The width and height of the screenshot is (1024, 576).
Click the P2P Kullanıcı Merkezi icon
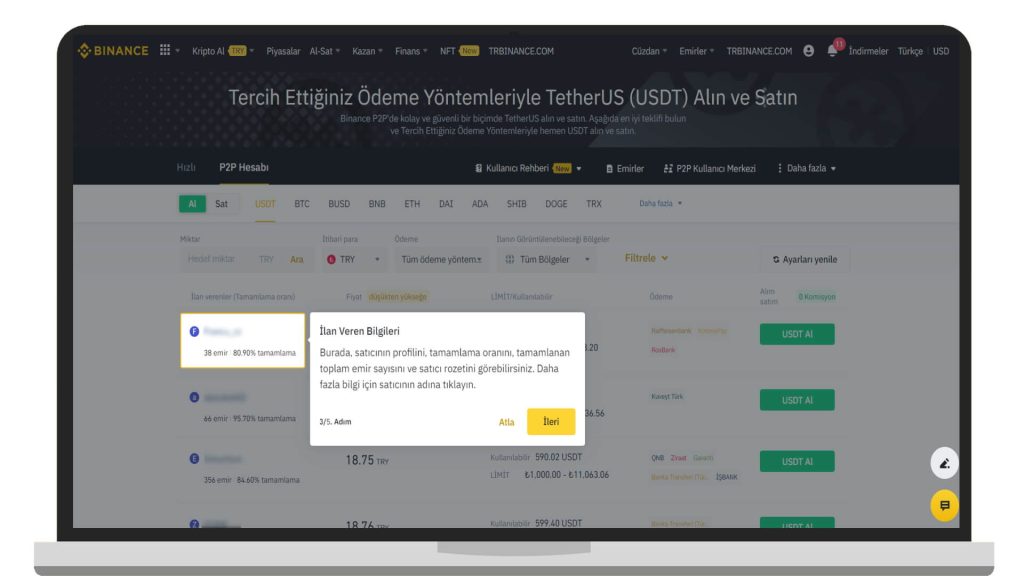[667, 168]
